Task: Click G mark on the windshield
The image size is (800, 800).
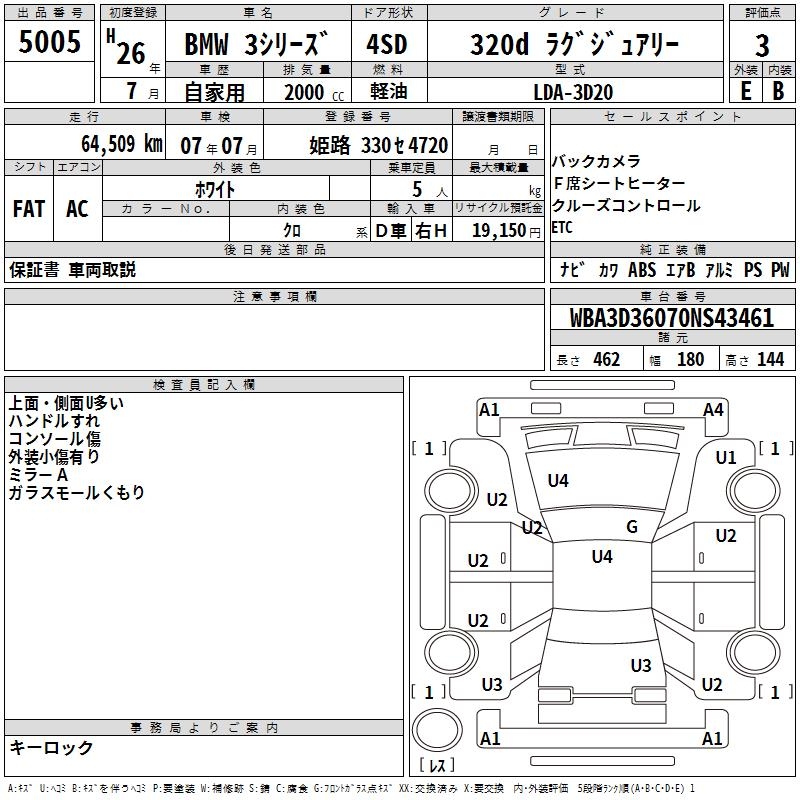Action: (x=632, y=527)
